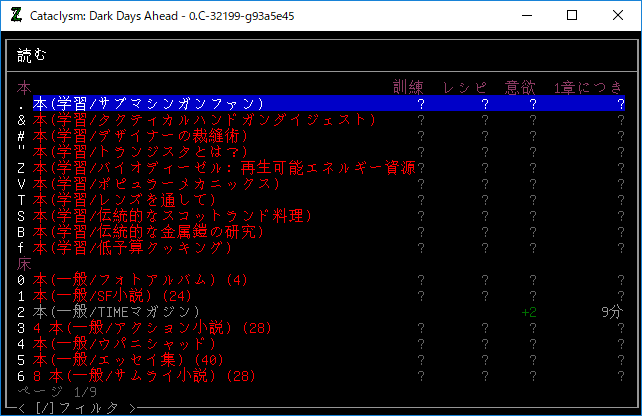The height and width of the screenshot is (416, 642).
Task: Choose the 低予算クッキング book
Action: coord(140,247)
